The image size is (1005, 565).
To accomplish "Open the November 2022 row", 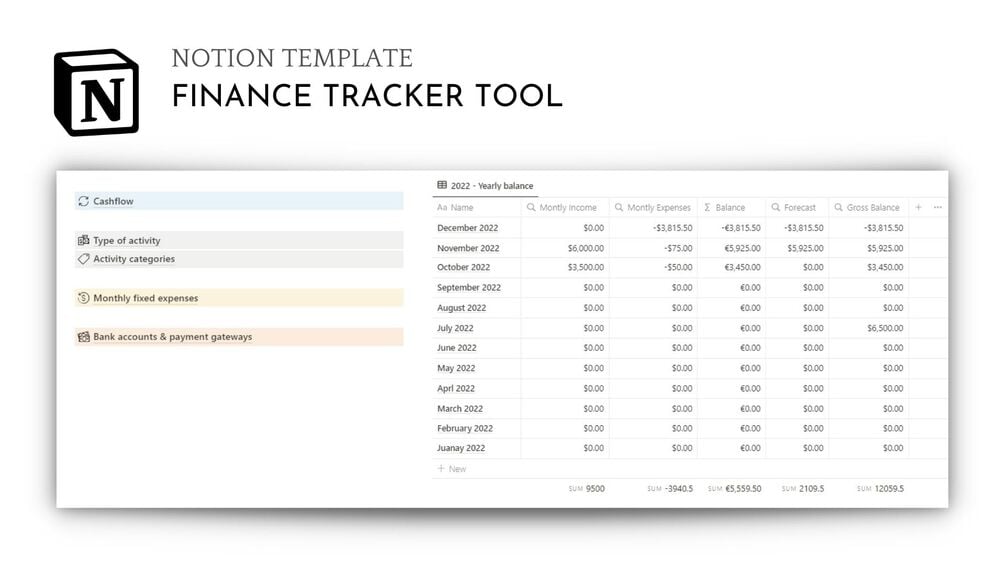I will coord(468,248).
